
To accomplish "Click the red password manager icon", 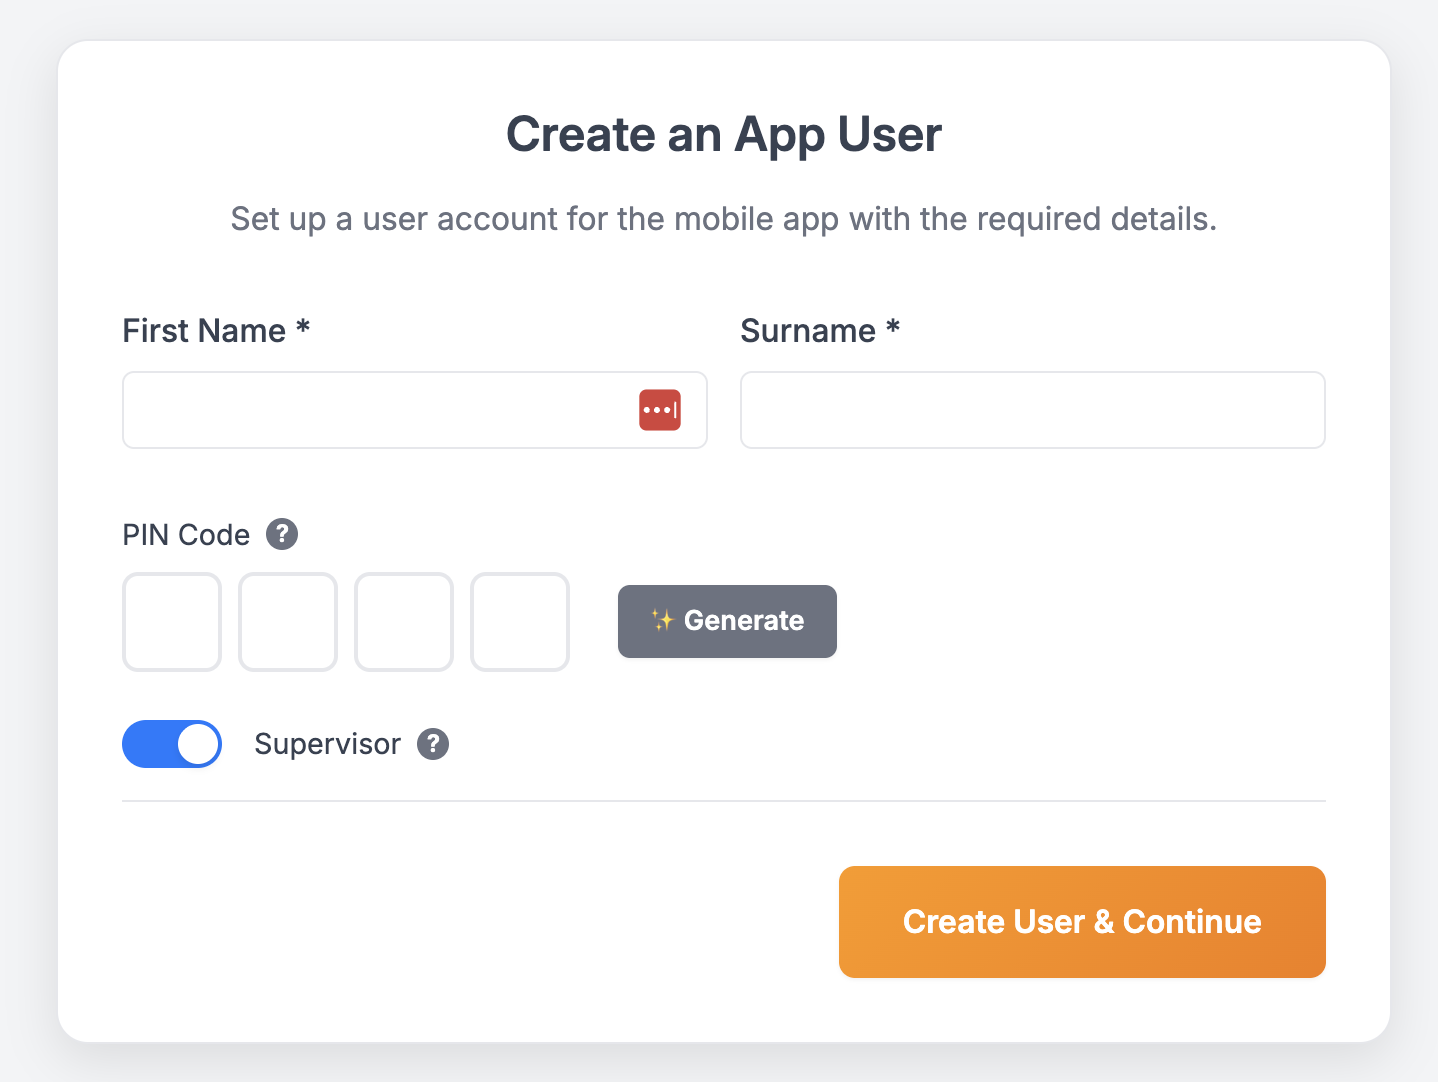I will pyautogui.click(x=660, y=410).
